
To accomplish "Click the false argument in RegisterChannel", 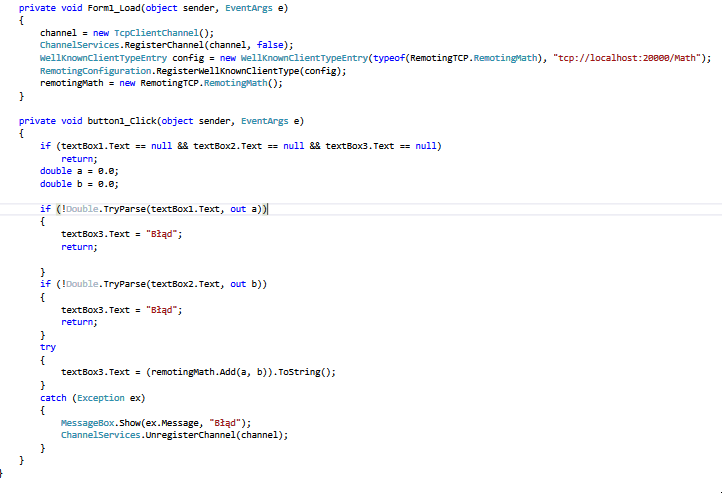I will (270, 45).
